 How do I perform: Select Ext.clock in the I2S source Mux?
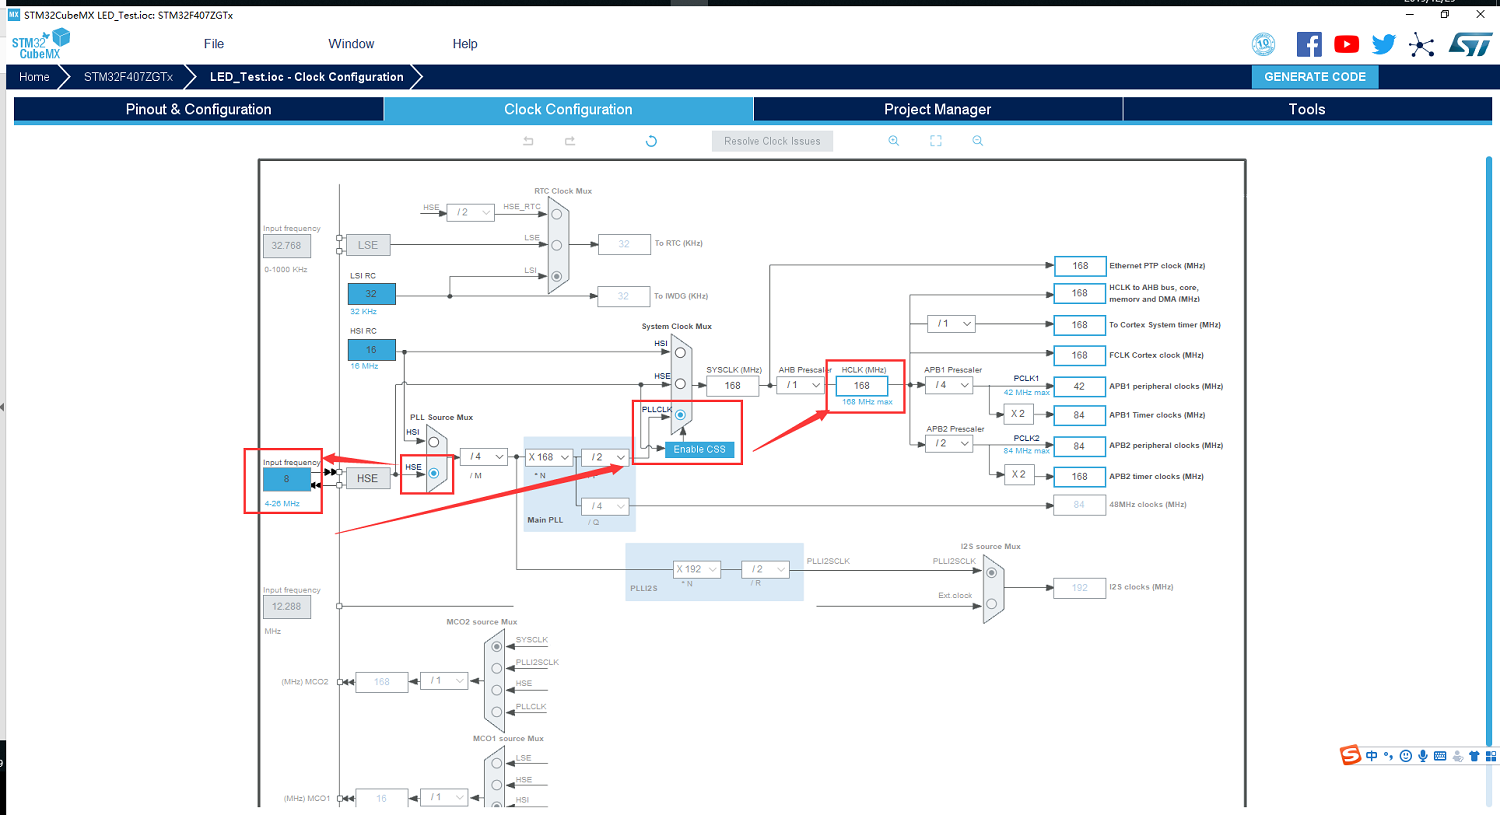coord(991,604)
